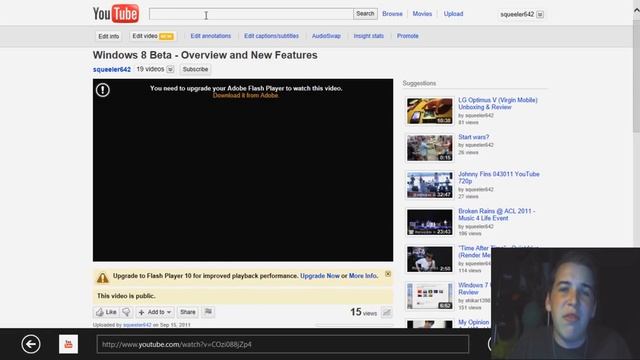Click the Windows 7 Review video thumbnail
Screen dimensions: 640x360
pyautogui.click(x=429, y=296)
